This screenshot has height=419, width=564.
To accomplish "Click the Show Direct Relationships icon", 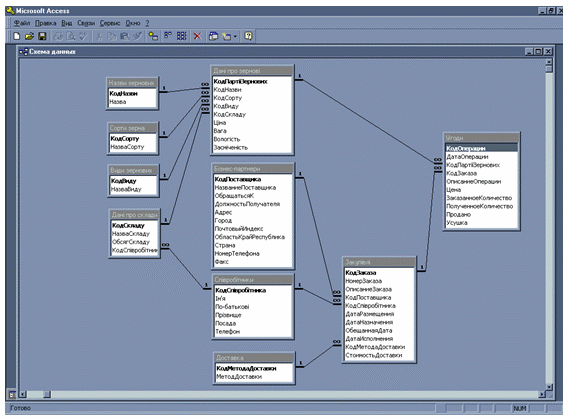I will pos(168,36).
